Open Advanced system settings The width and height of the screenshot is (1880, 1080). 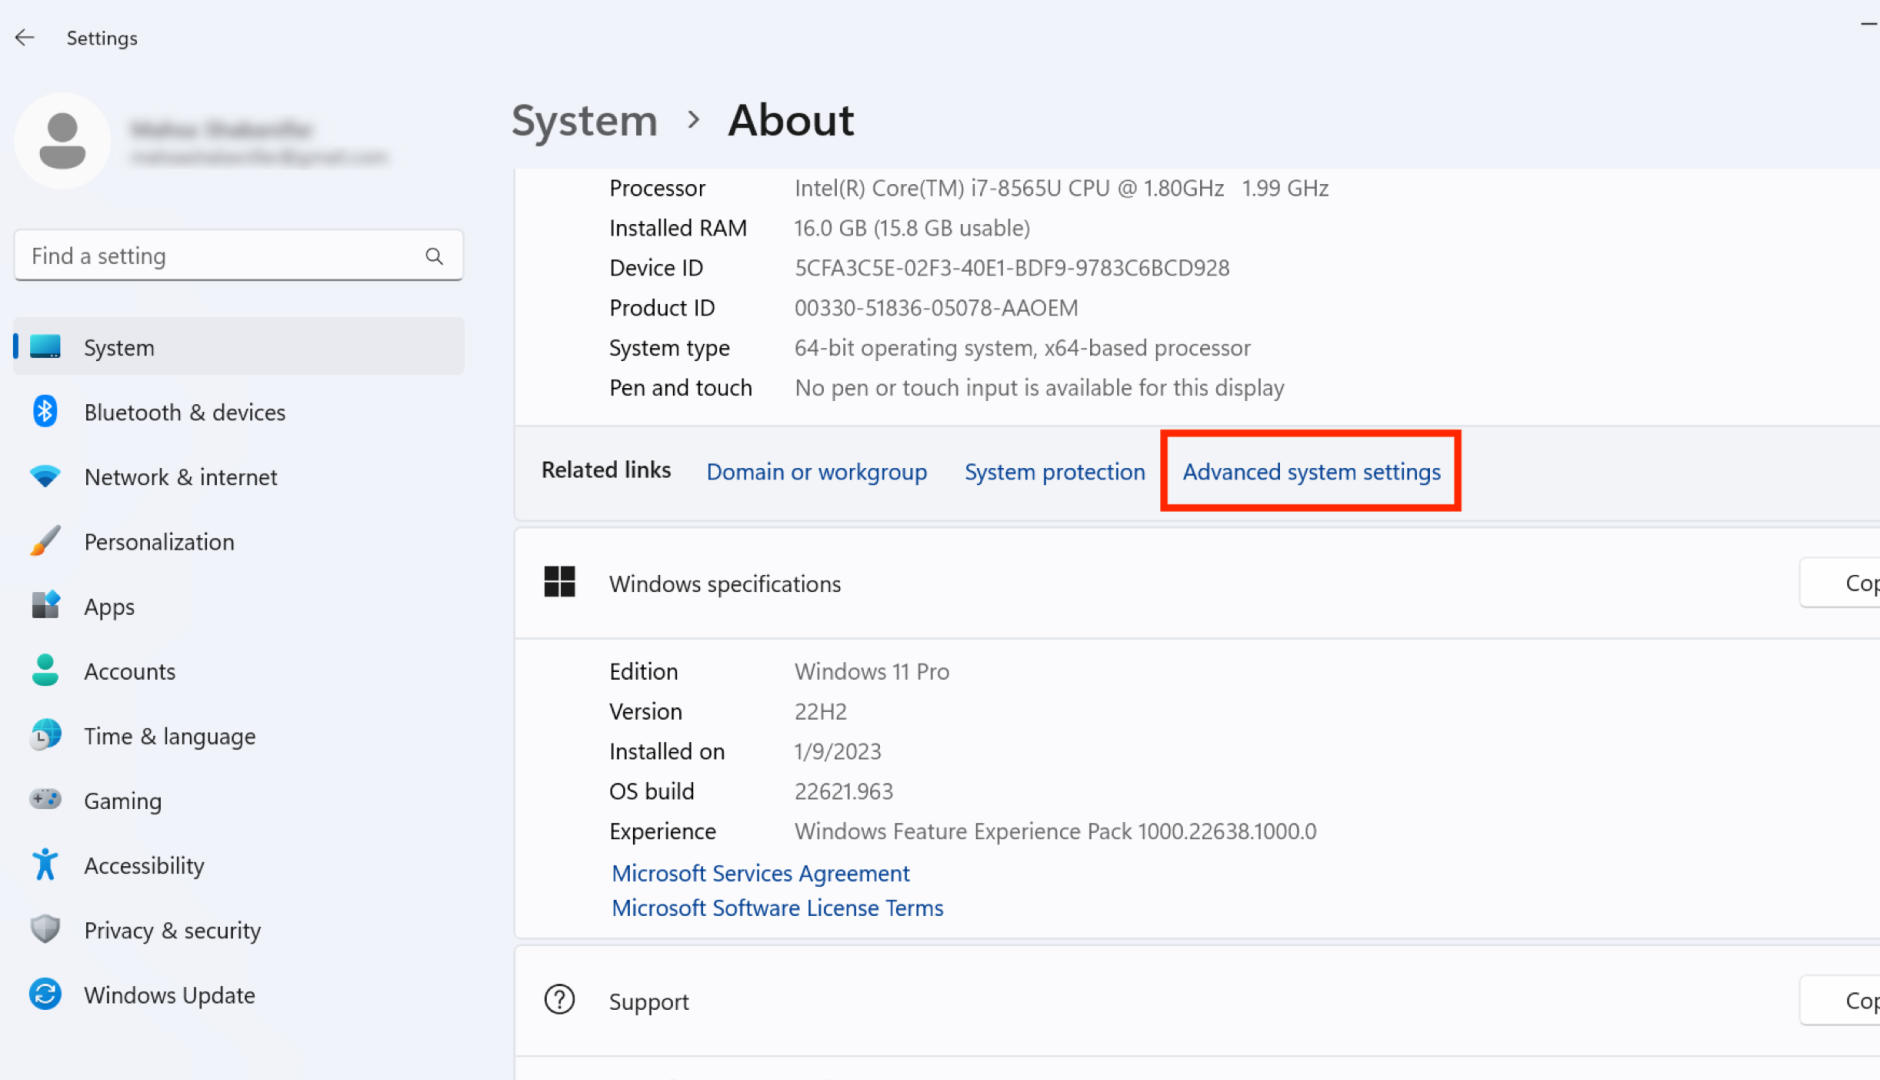pyautogui.click(x=1310, y=471)
